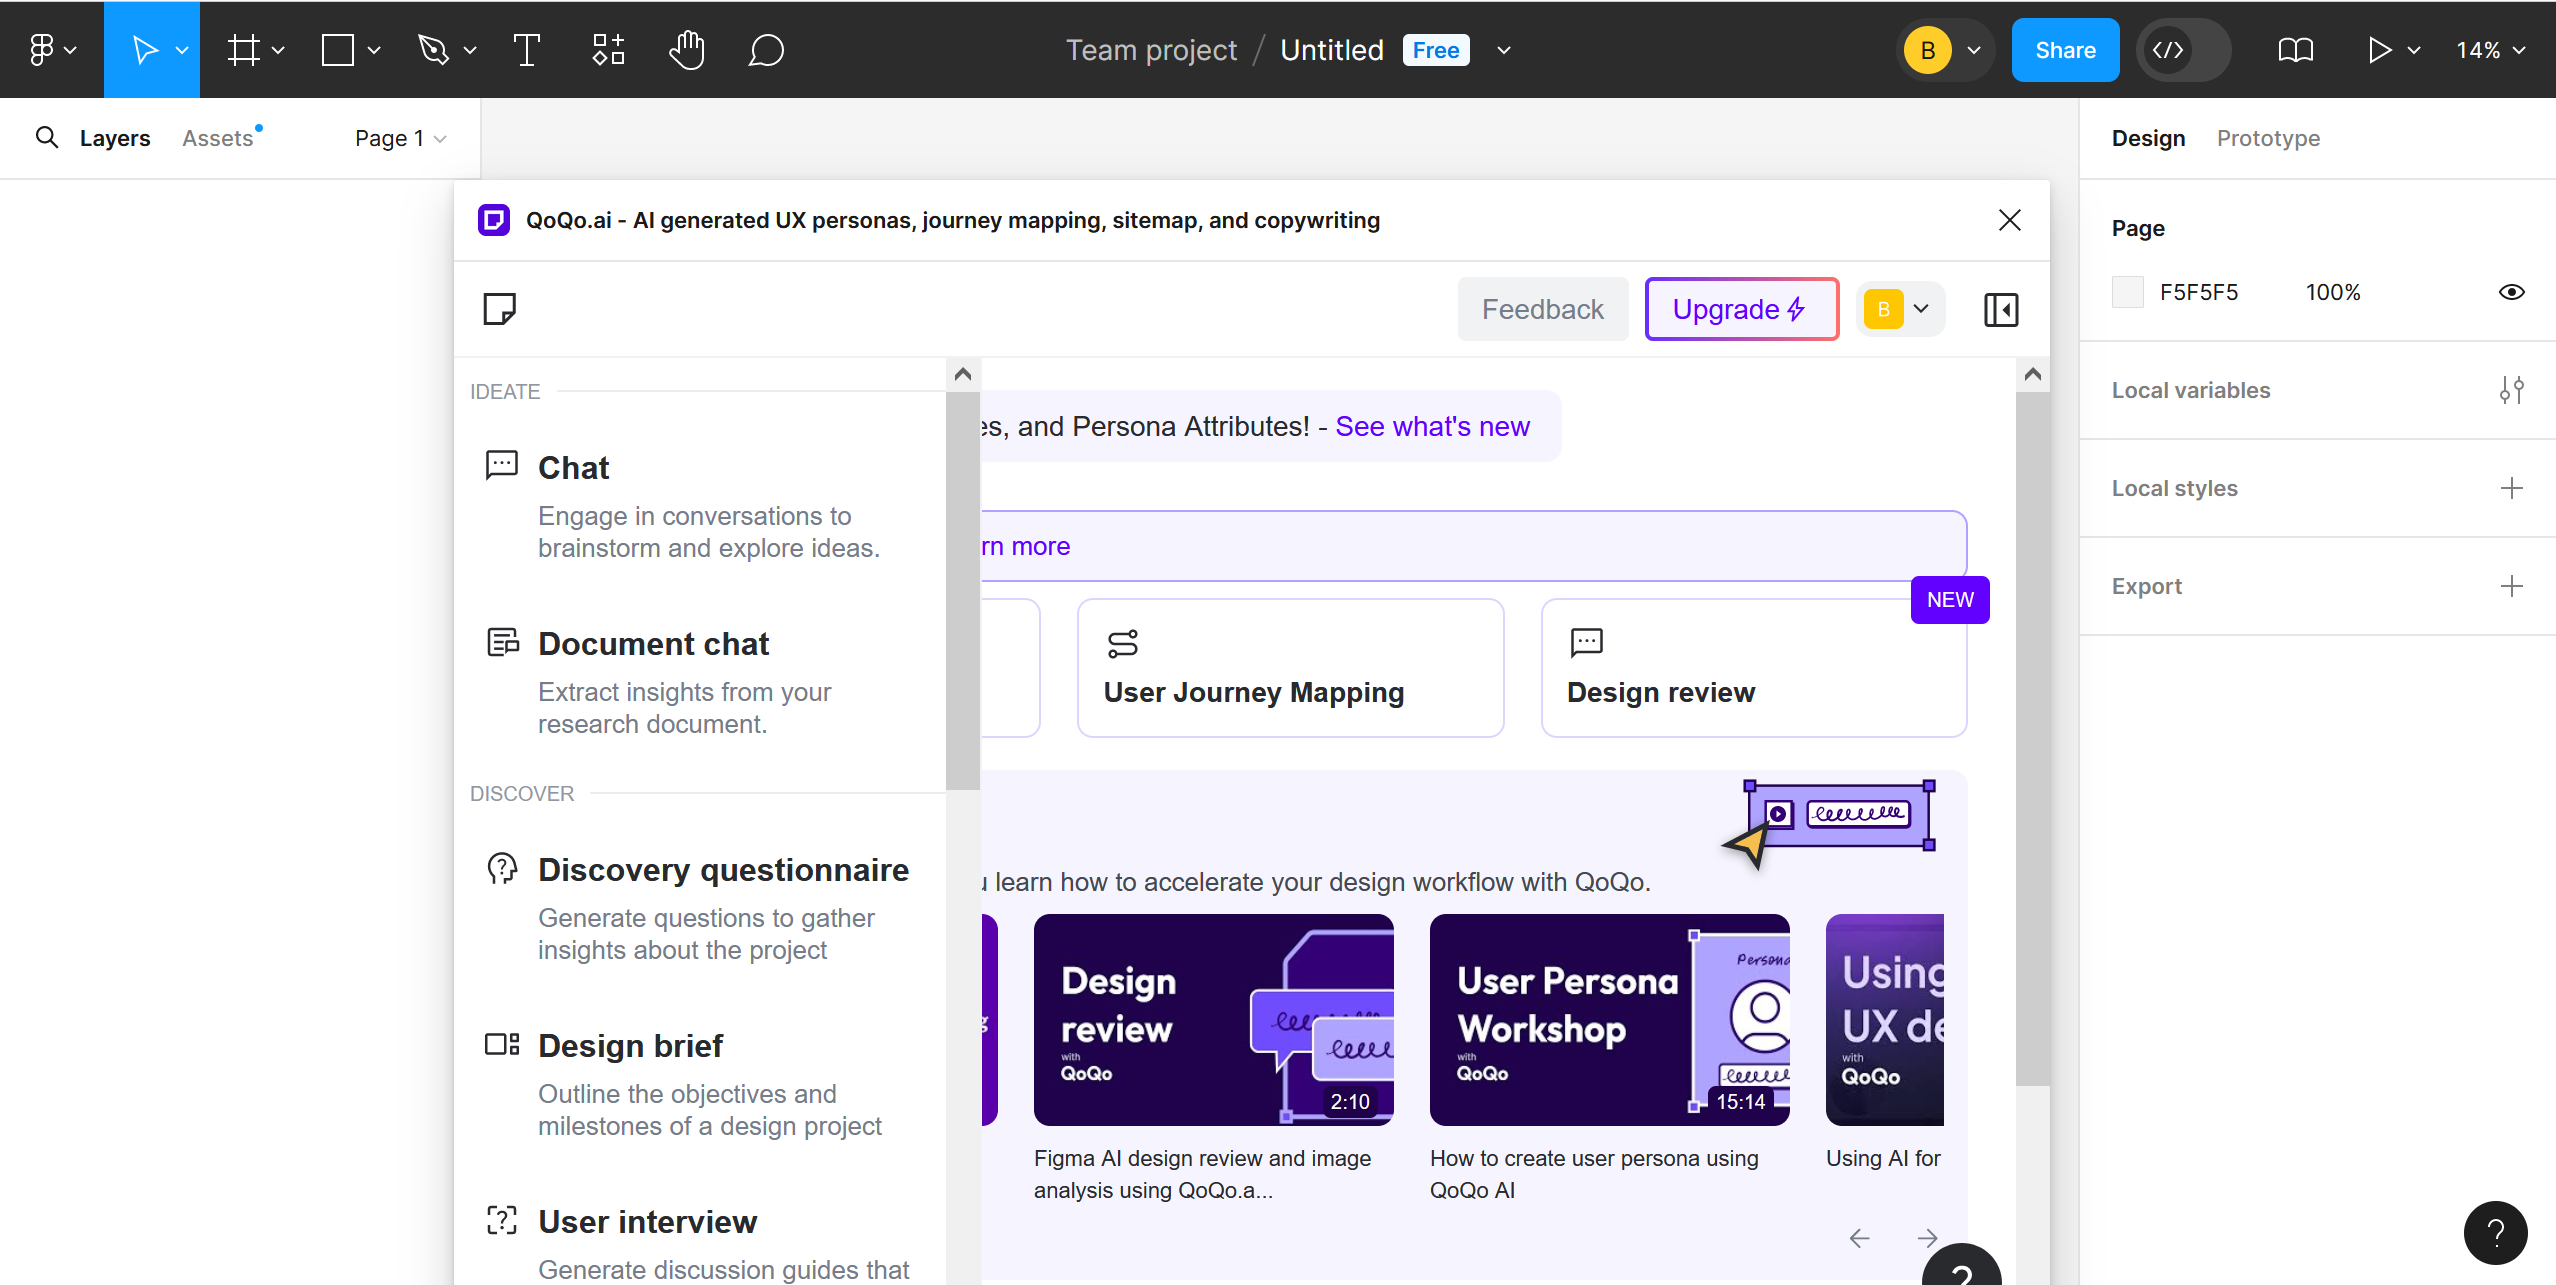Click the Local variables label
The height and width of the screenshot is (1285, 2556).
point(2190,390)
